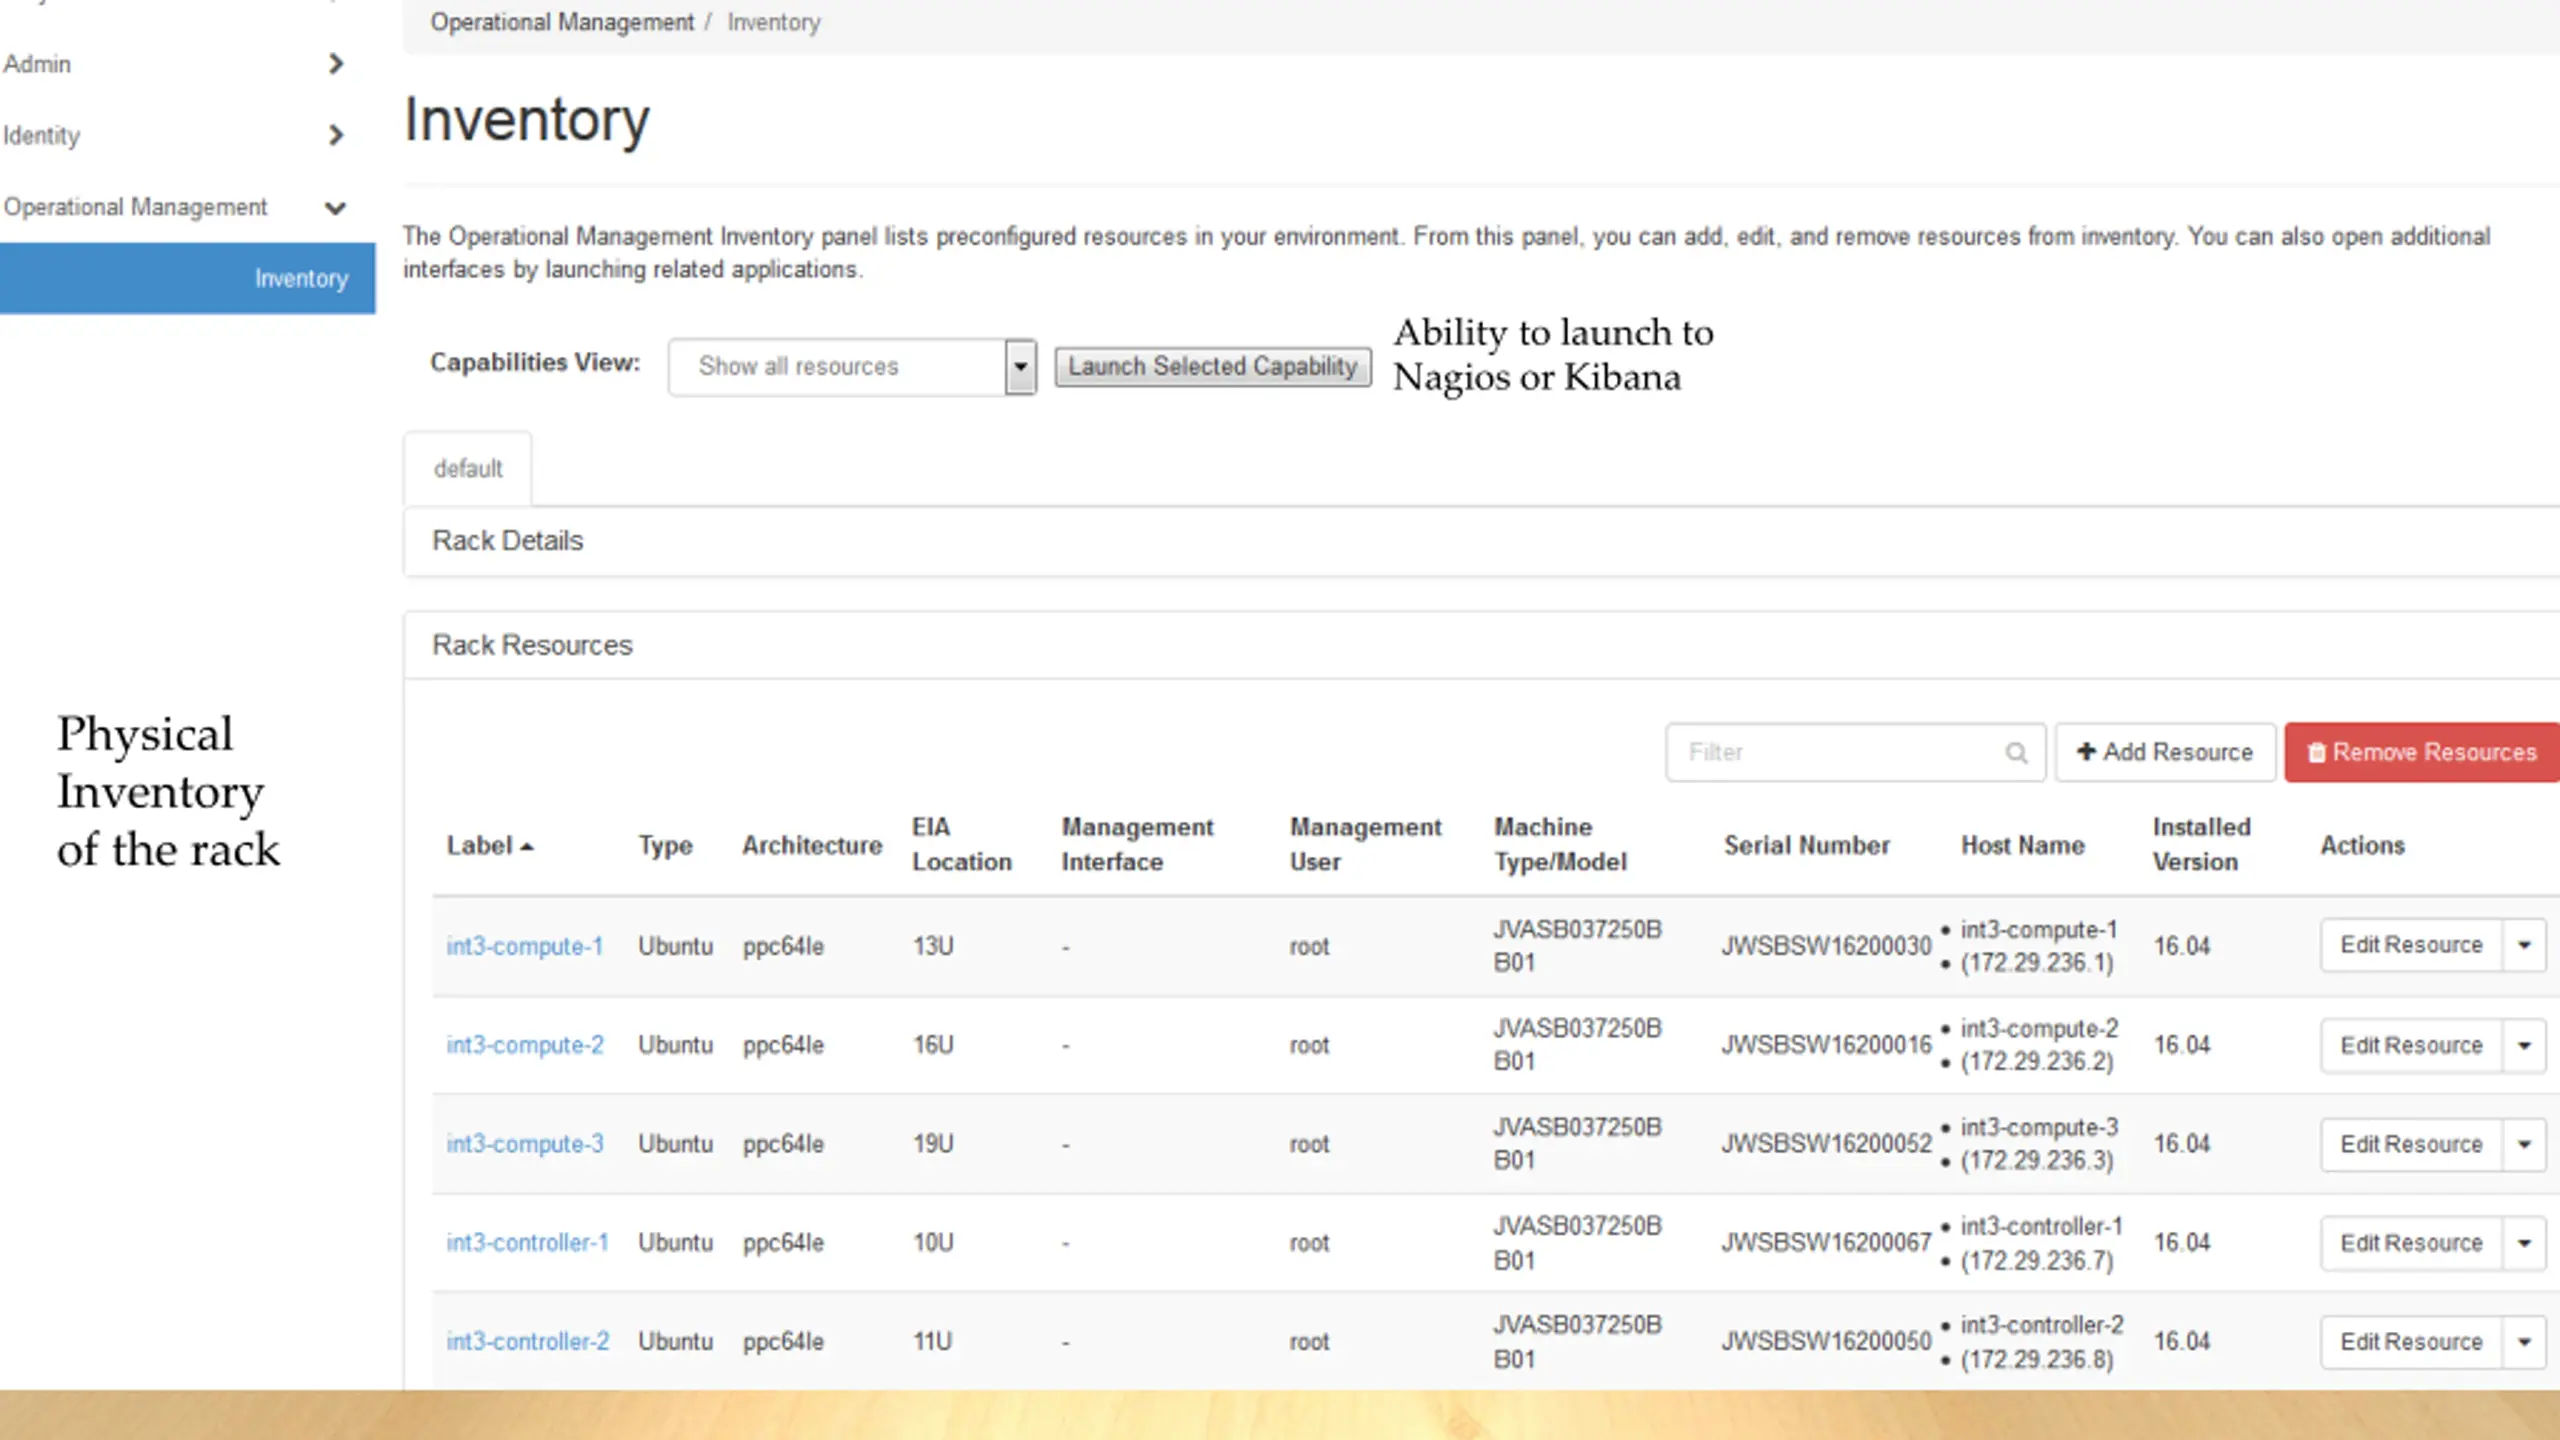Screen dimensions: 2560x1440
Task: Expand the Identity sidebar chevron
Action: [336, 135]
